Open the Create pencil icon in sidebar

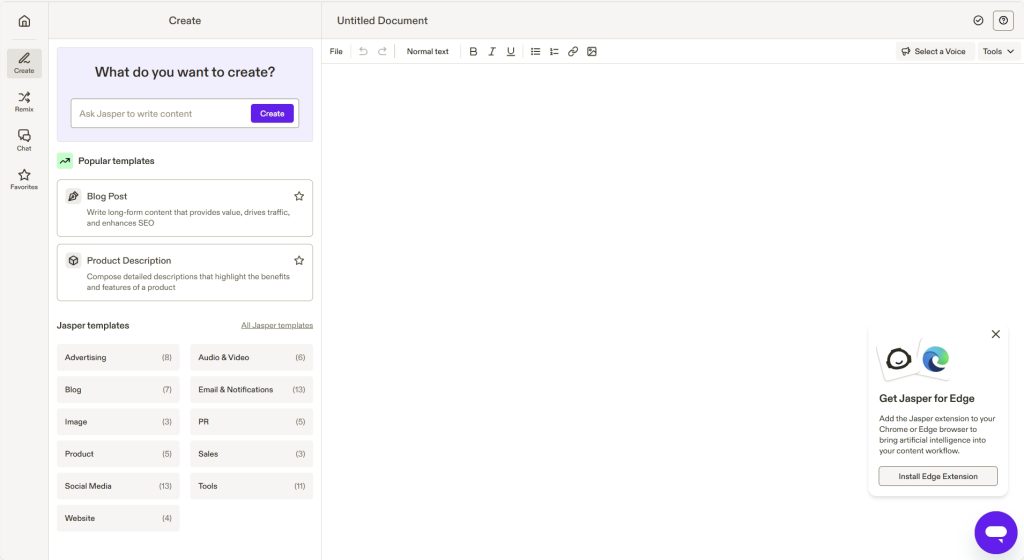(x=24, y=63)
